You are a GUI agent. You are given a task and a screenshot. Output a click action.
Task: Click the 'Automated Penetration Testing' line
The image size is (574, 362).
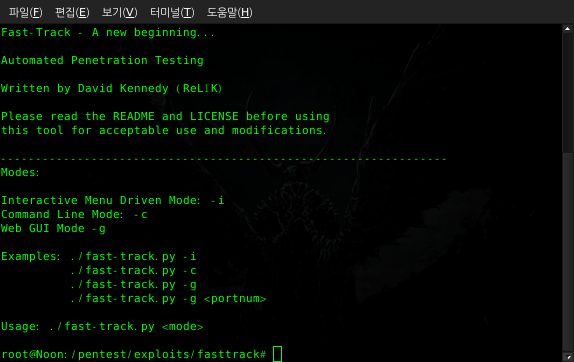102,60
